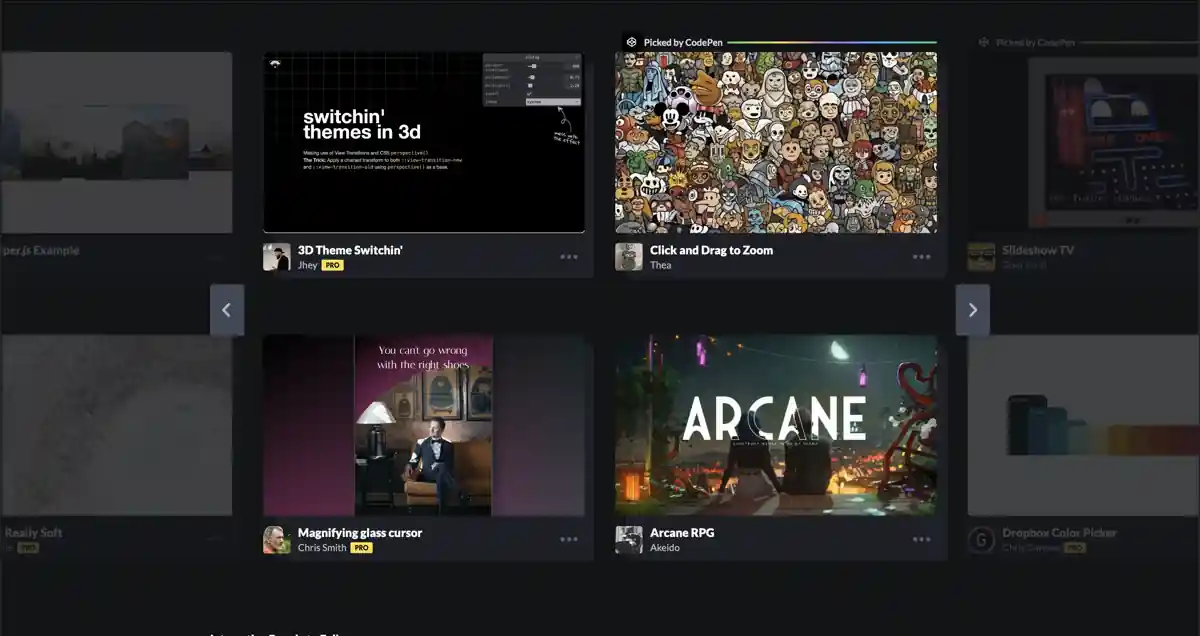Open the 3D Theme Switchin' pen preview
Viewport: 1200px width, 636px height.
424,143
